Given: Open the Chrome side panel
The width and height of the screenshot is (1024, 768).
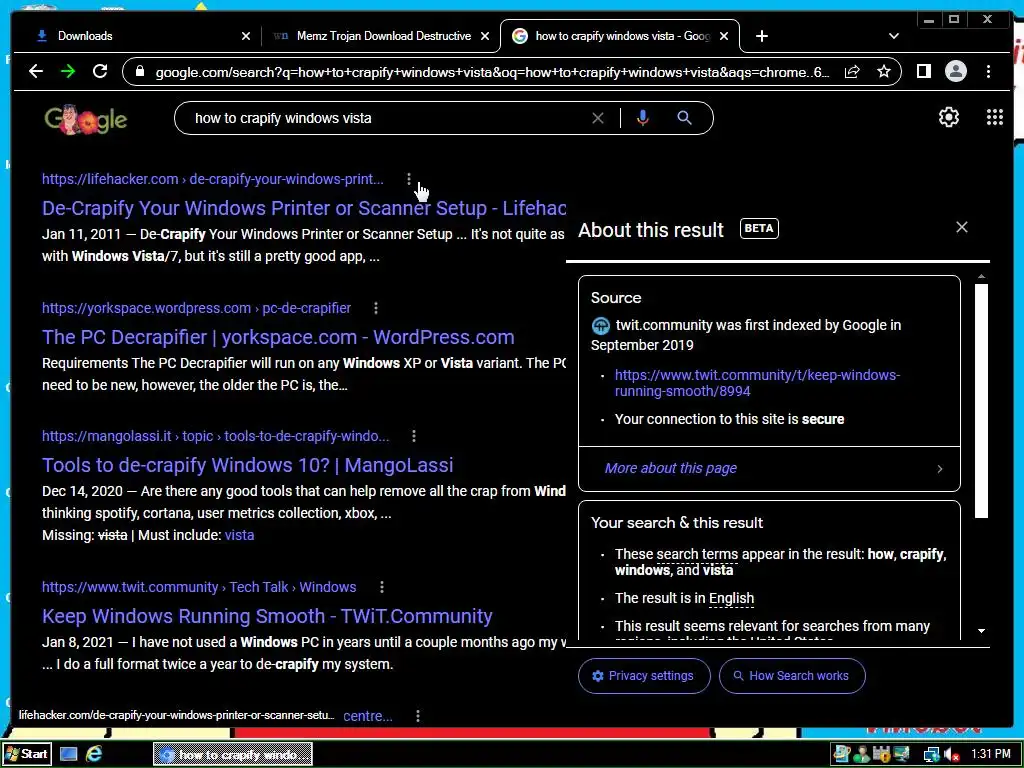Looking at the screenshot, I should [923, 71].
